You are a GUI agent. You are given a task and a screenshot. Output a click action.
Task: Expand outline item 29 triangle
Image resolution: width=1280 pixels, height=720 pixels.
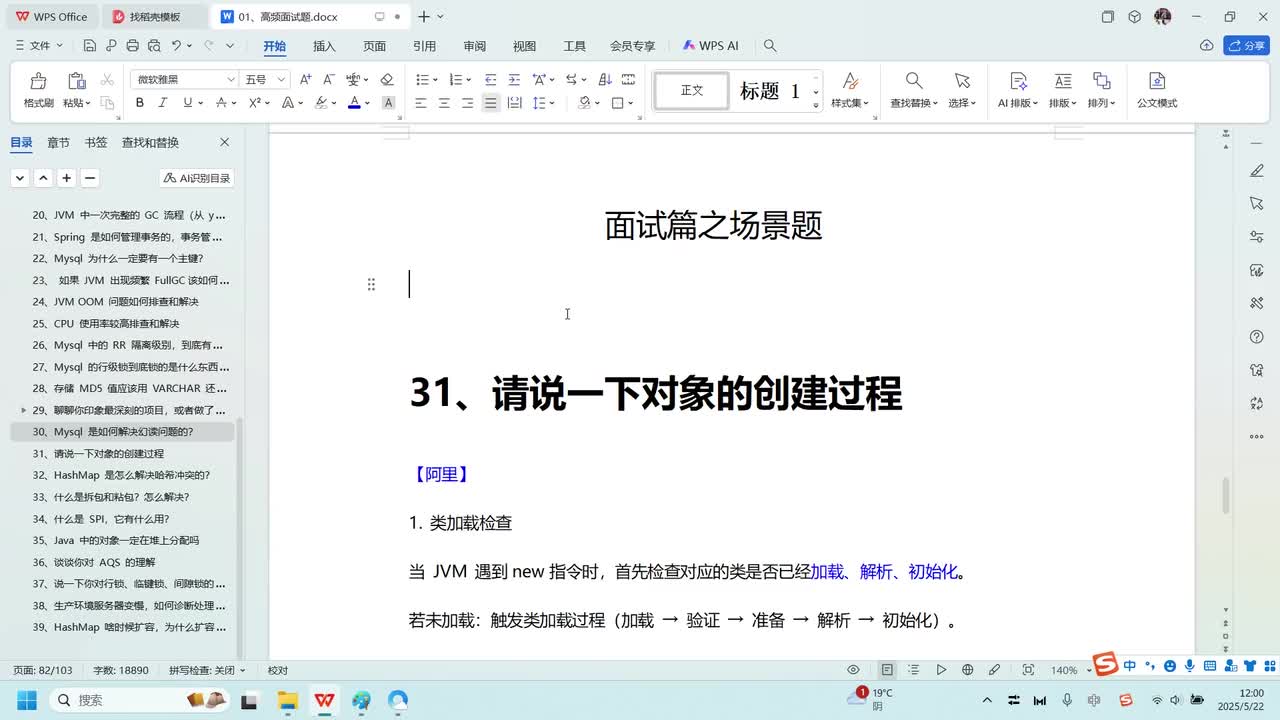24,410
